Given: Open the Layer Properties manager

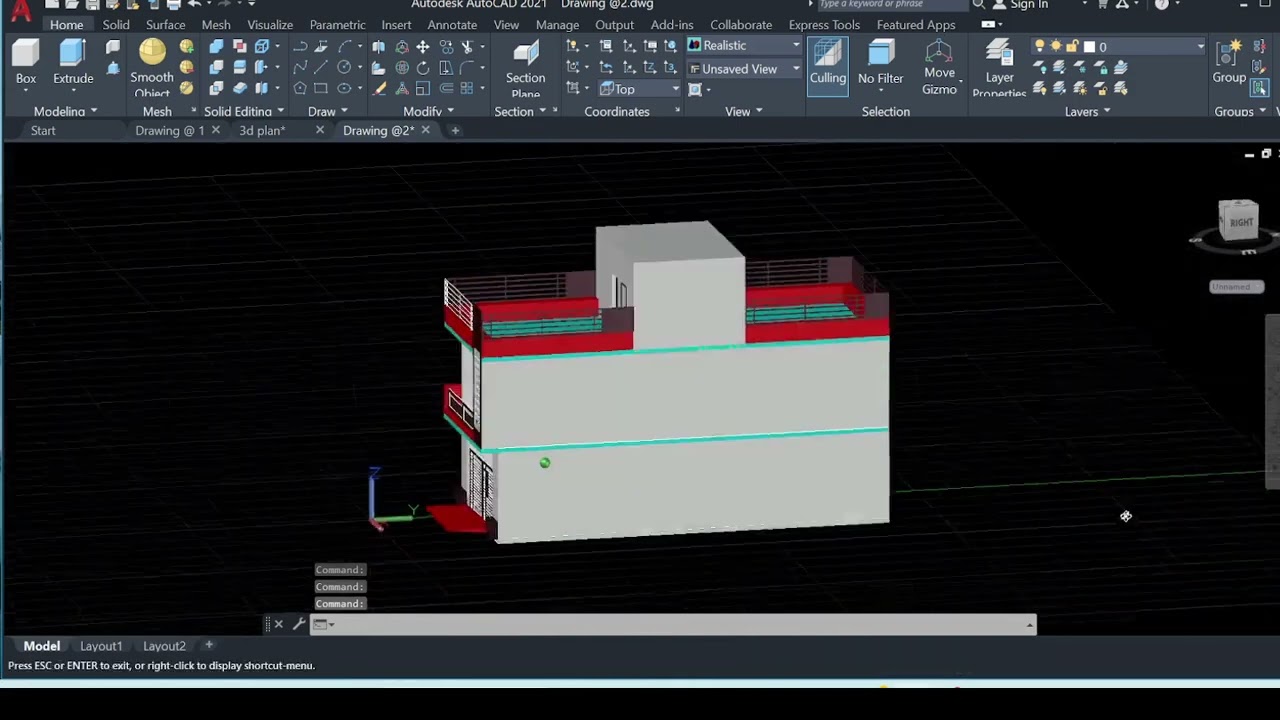Looking at the screenshot, I should click(x=999, y=68).
